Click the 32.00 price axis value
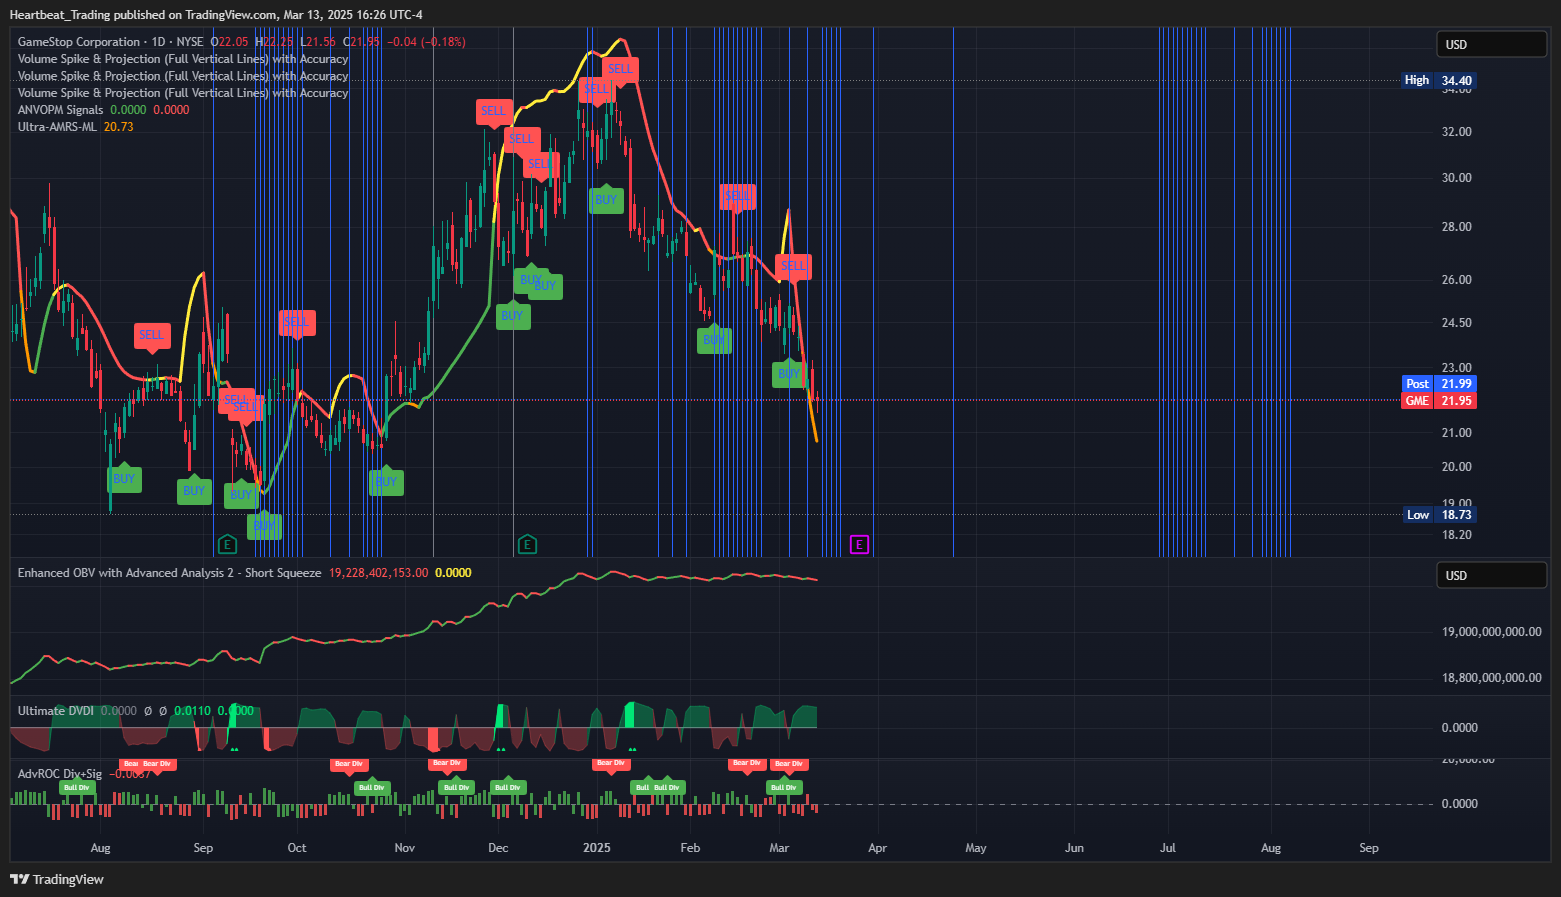1561x897 pixels. point(1456,132)
